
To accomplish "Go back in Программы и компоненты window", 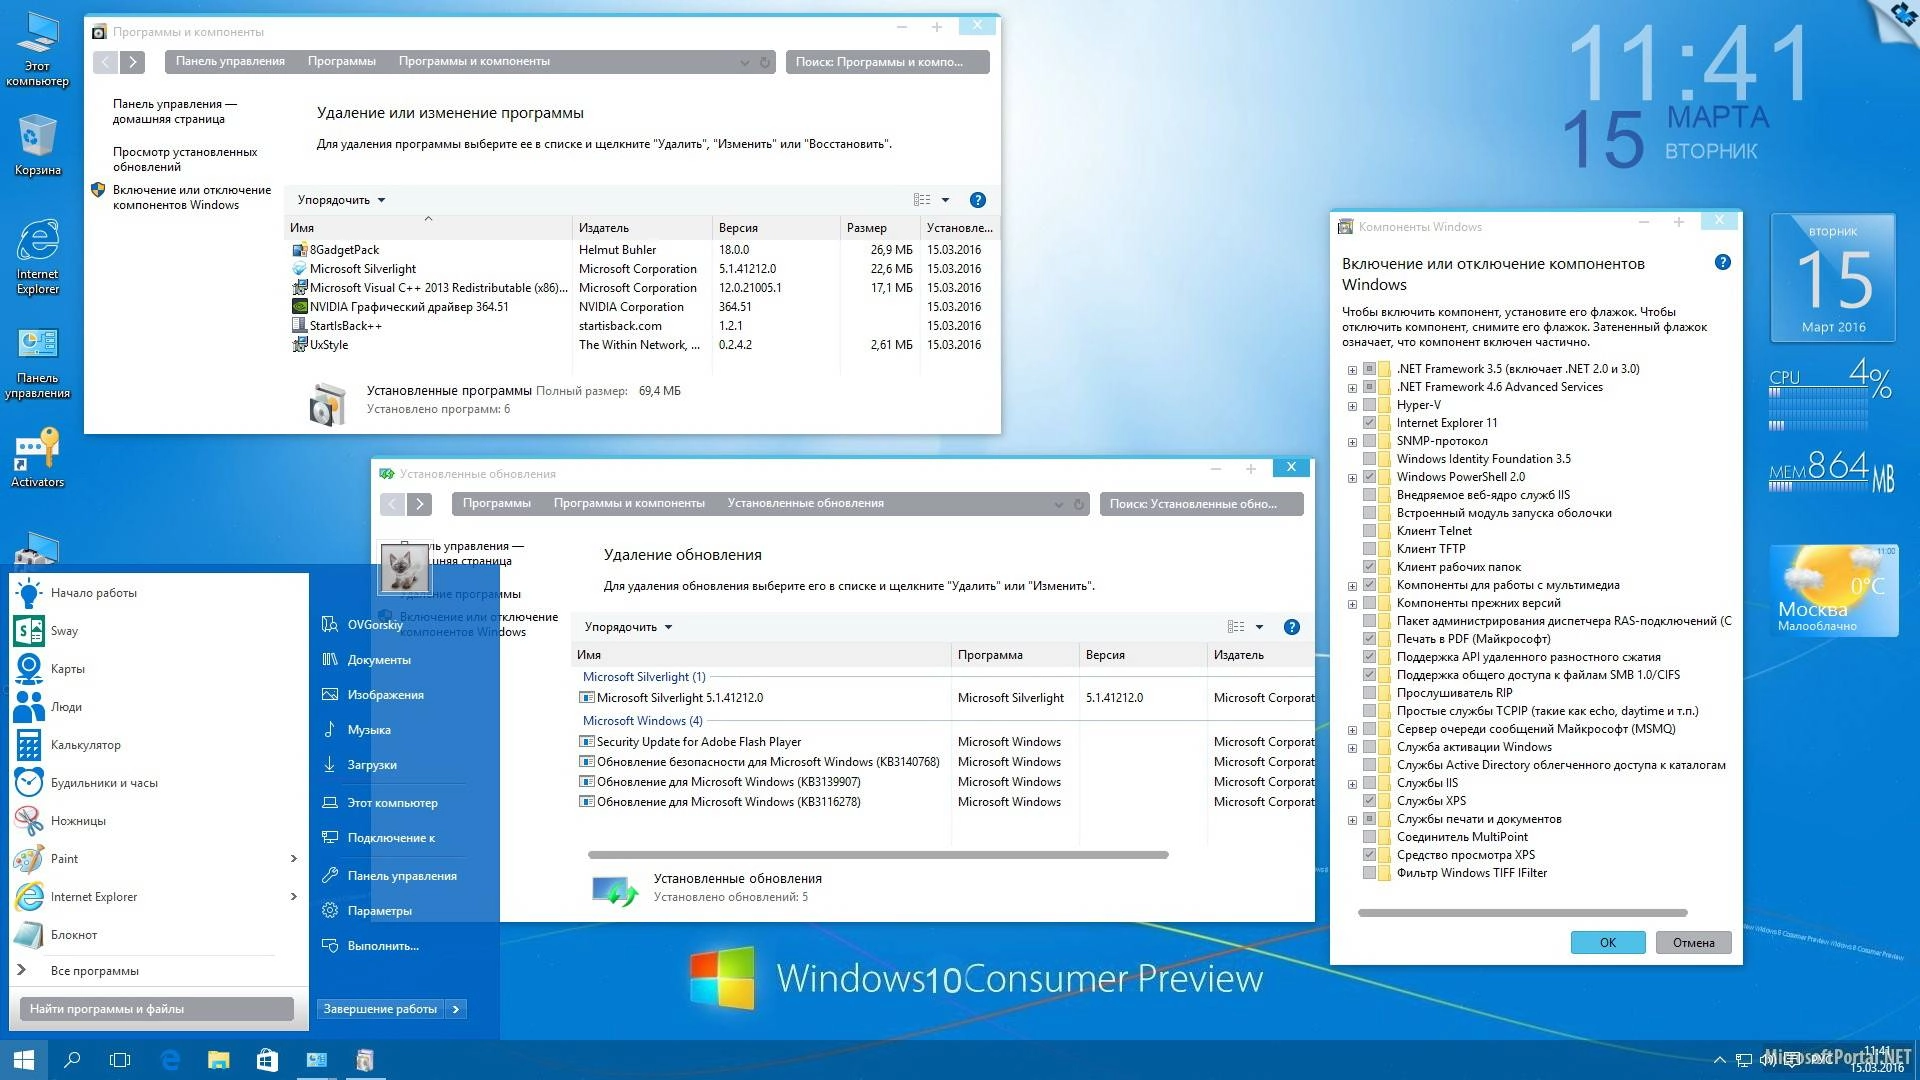I will pos(105,62).
